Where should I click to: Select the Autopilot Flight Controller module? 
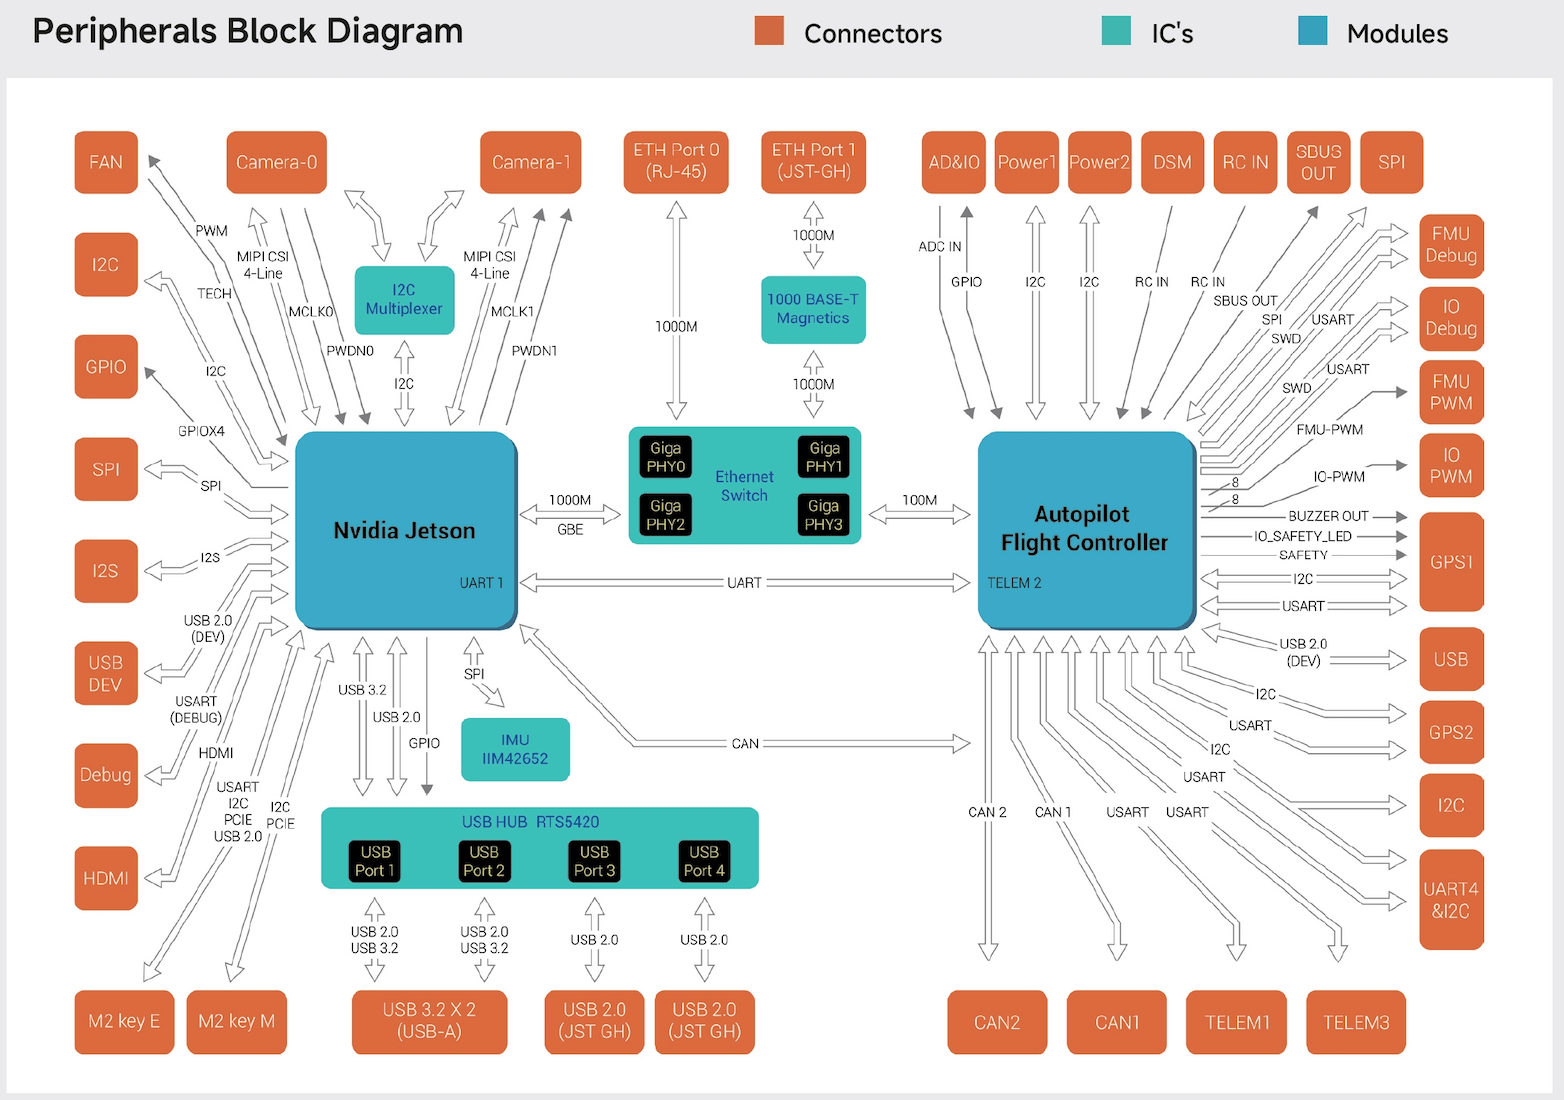point(1086,530)
